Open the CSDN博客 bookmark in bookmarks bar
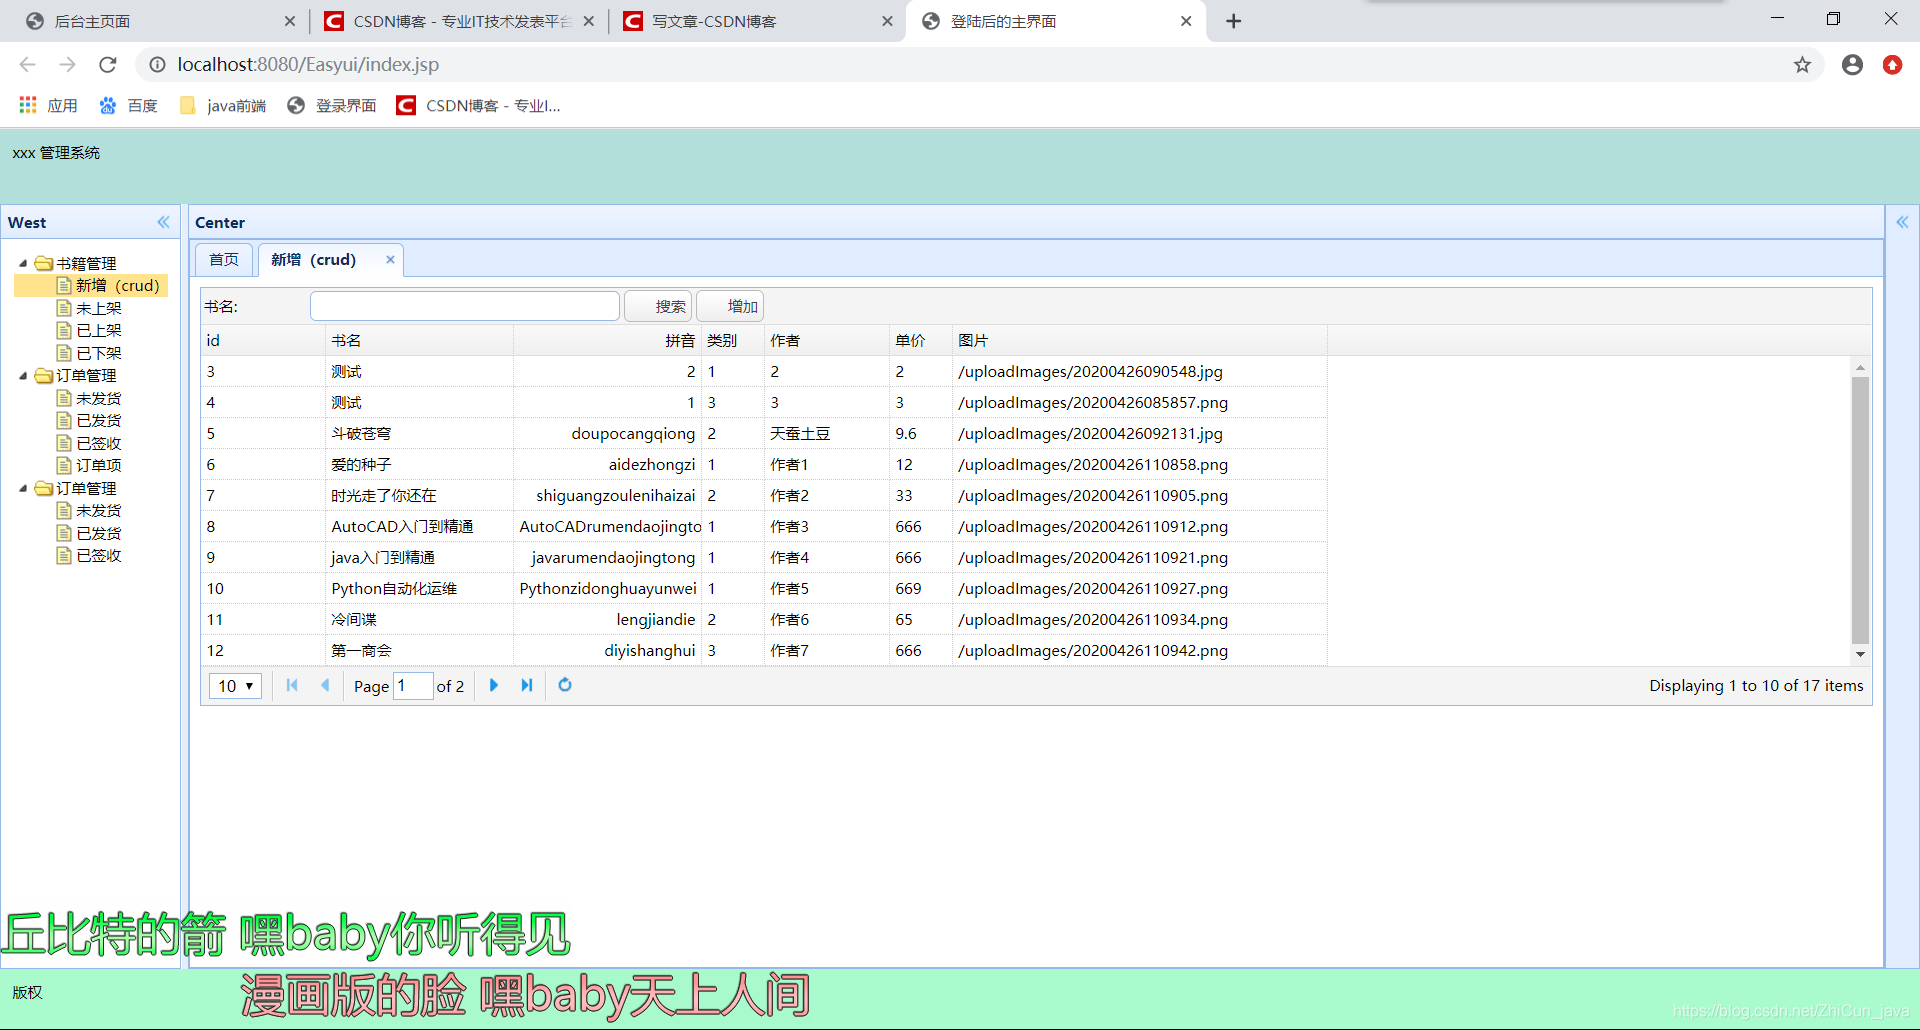The width and height of the screenshot is (1920, 1030). [478, 105]
